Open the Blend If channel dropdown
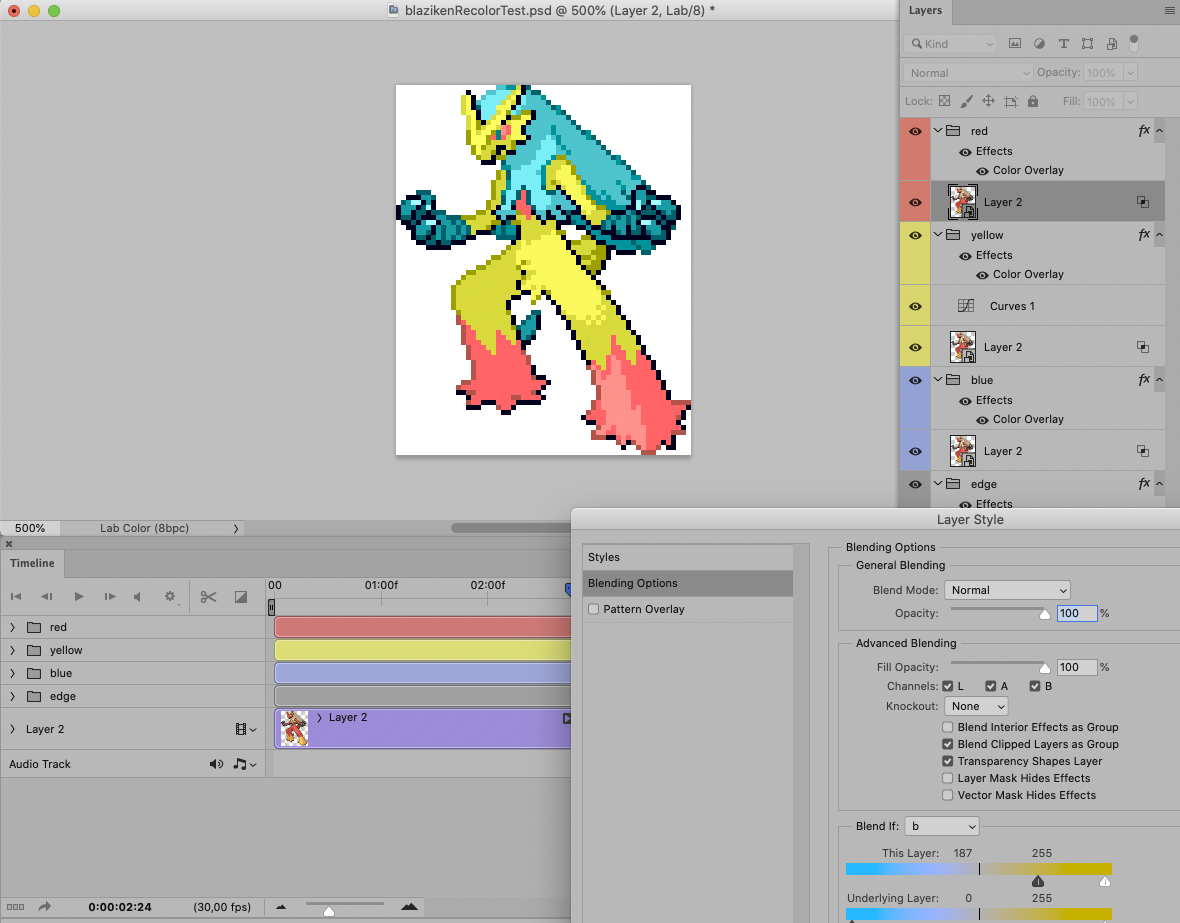Viewport: 1180px width, 923px height. pos(941,826)
